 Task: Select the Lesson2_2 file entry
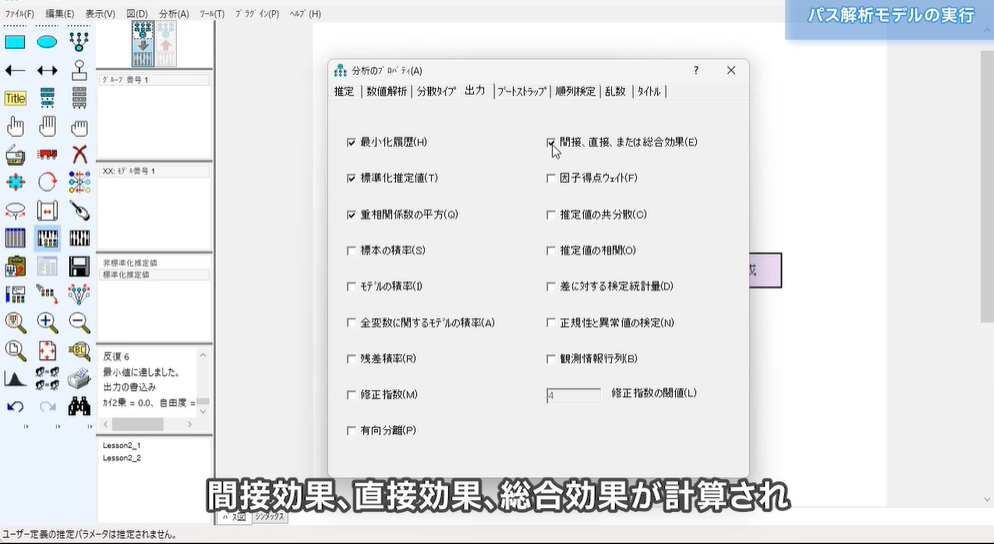122,458
